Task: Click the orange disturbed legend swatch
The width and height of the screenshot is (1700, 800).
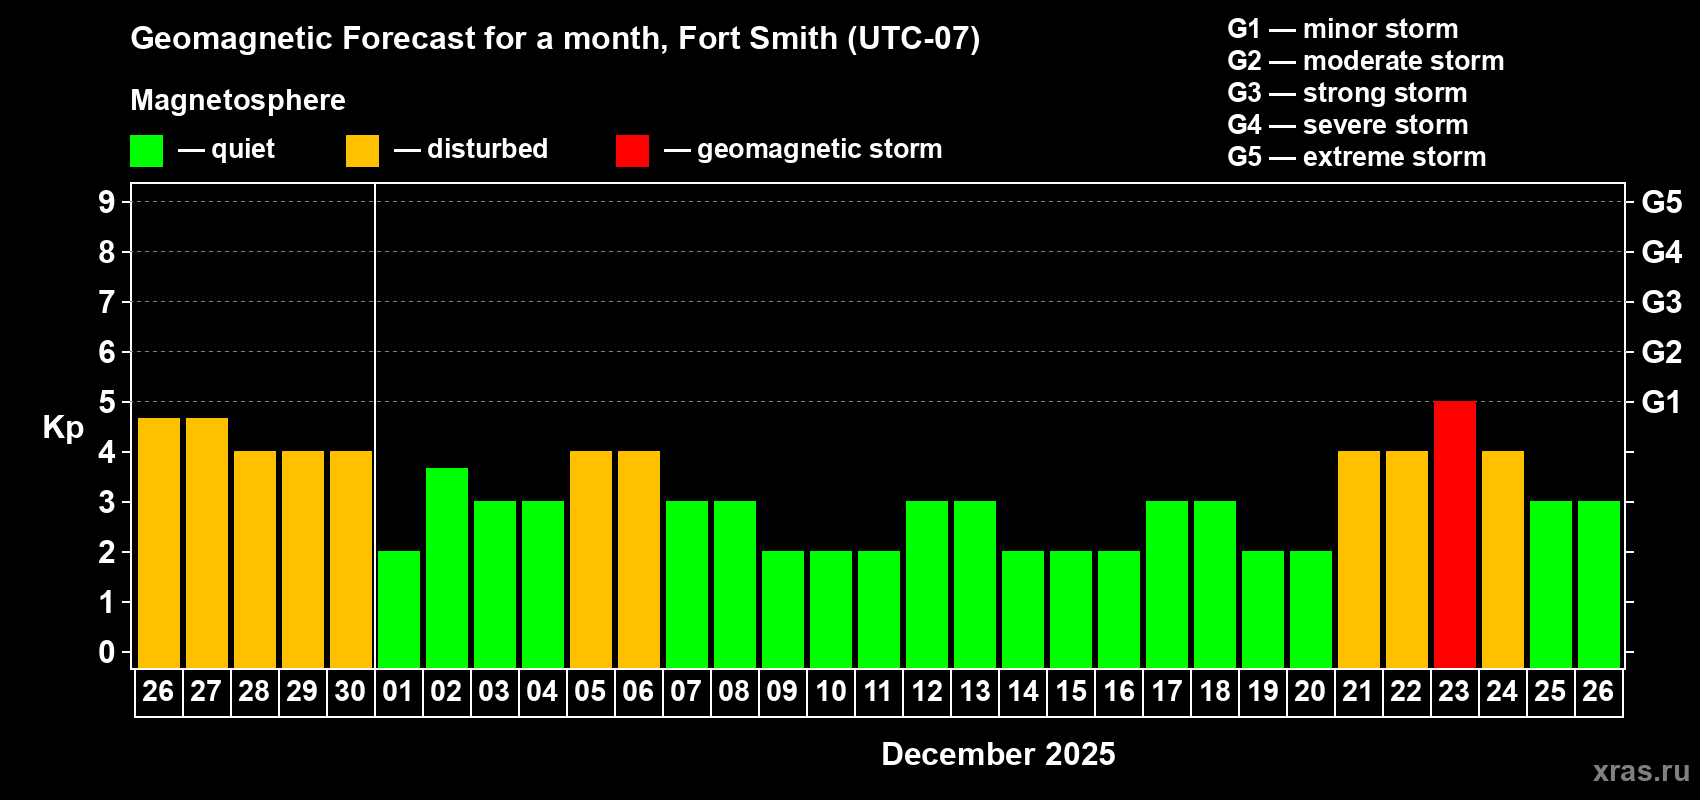Action: [x=362, y=151]
